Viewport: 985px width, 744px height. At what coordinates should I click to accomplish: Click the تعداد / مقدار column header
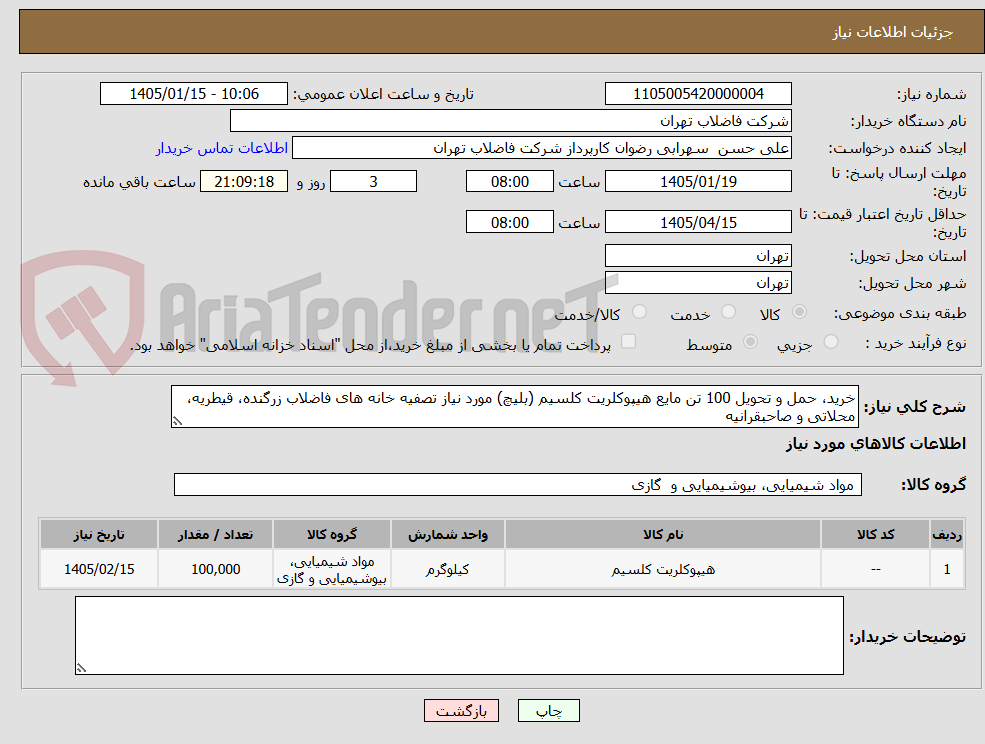(x=215, y=535)
